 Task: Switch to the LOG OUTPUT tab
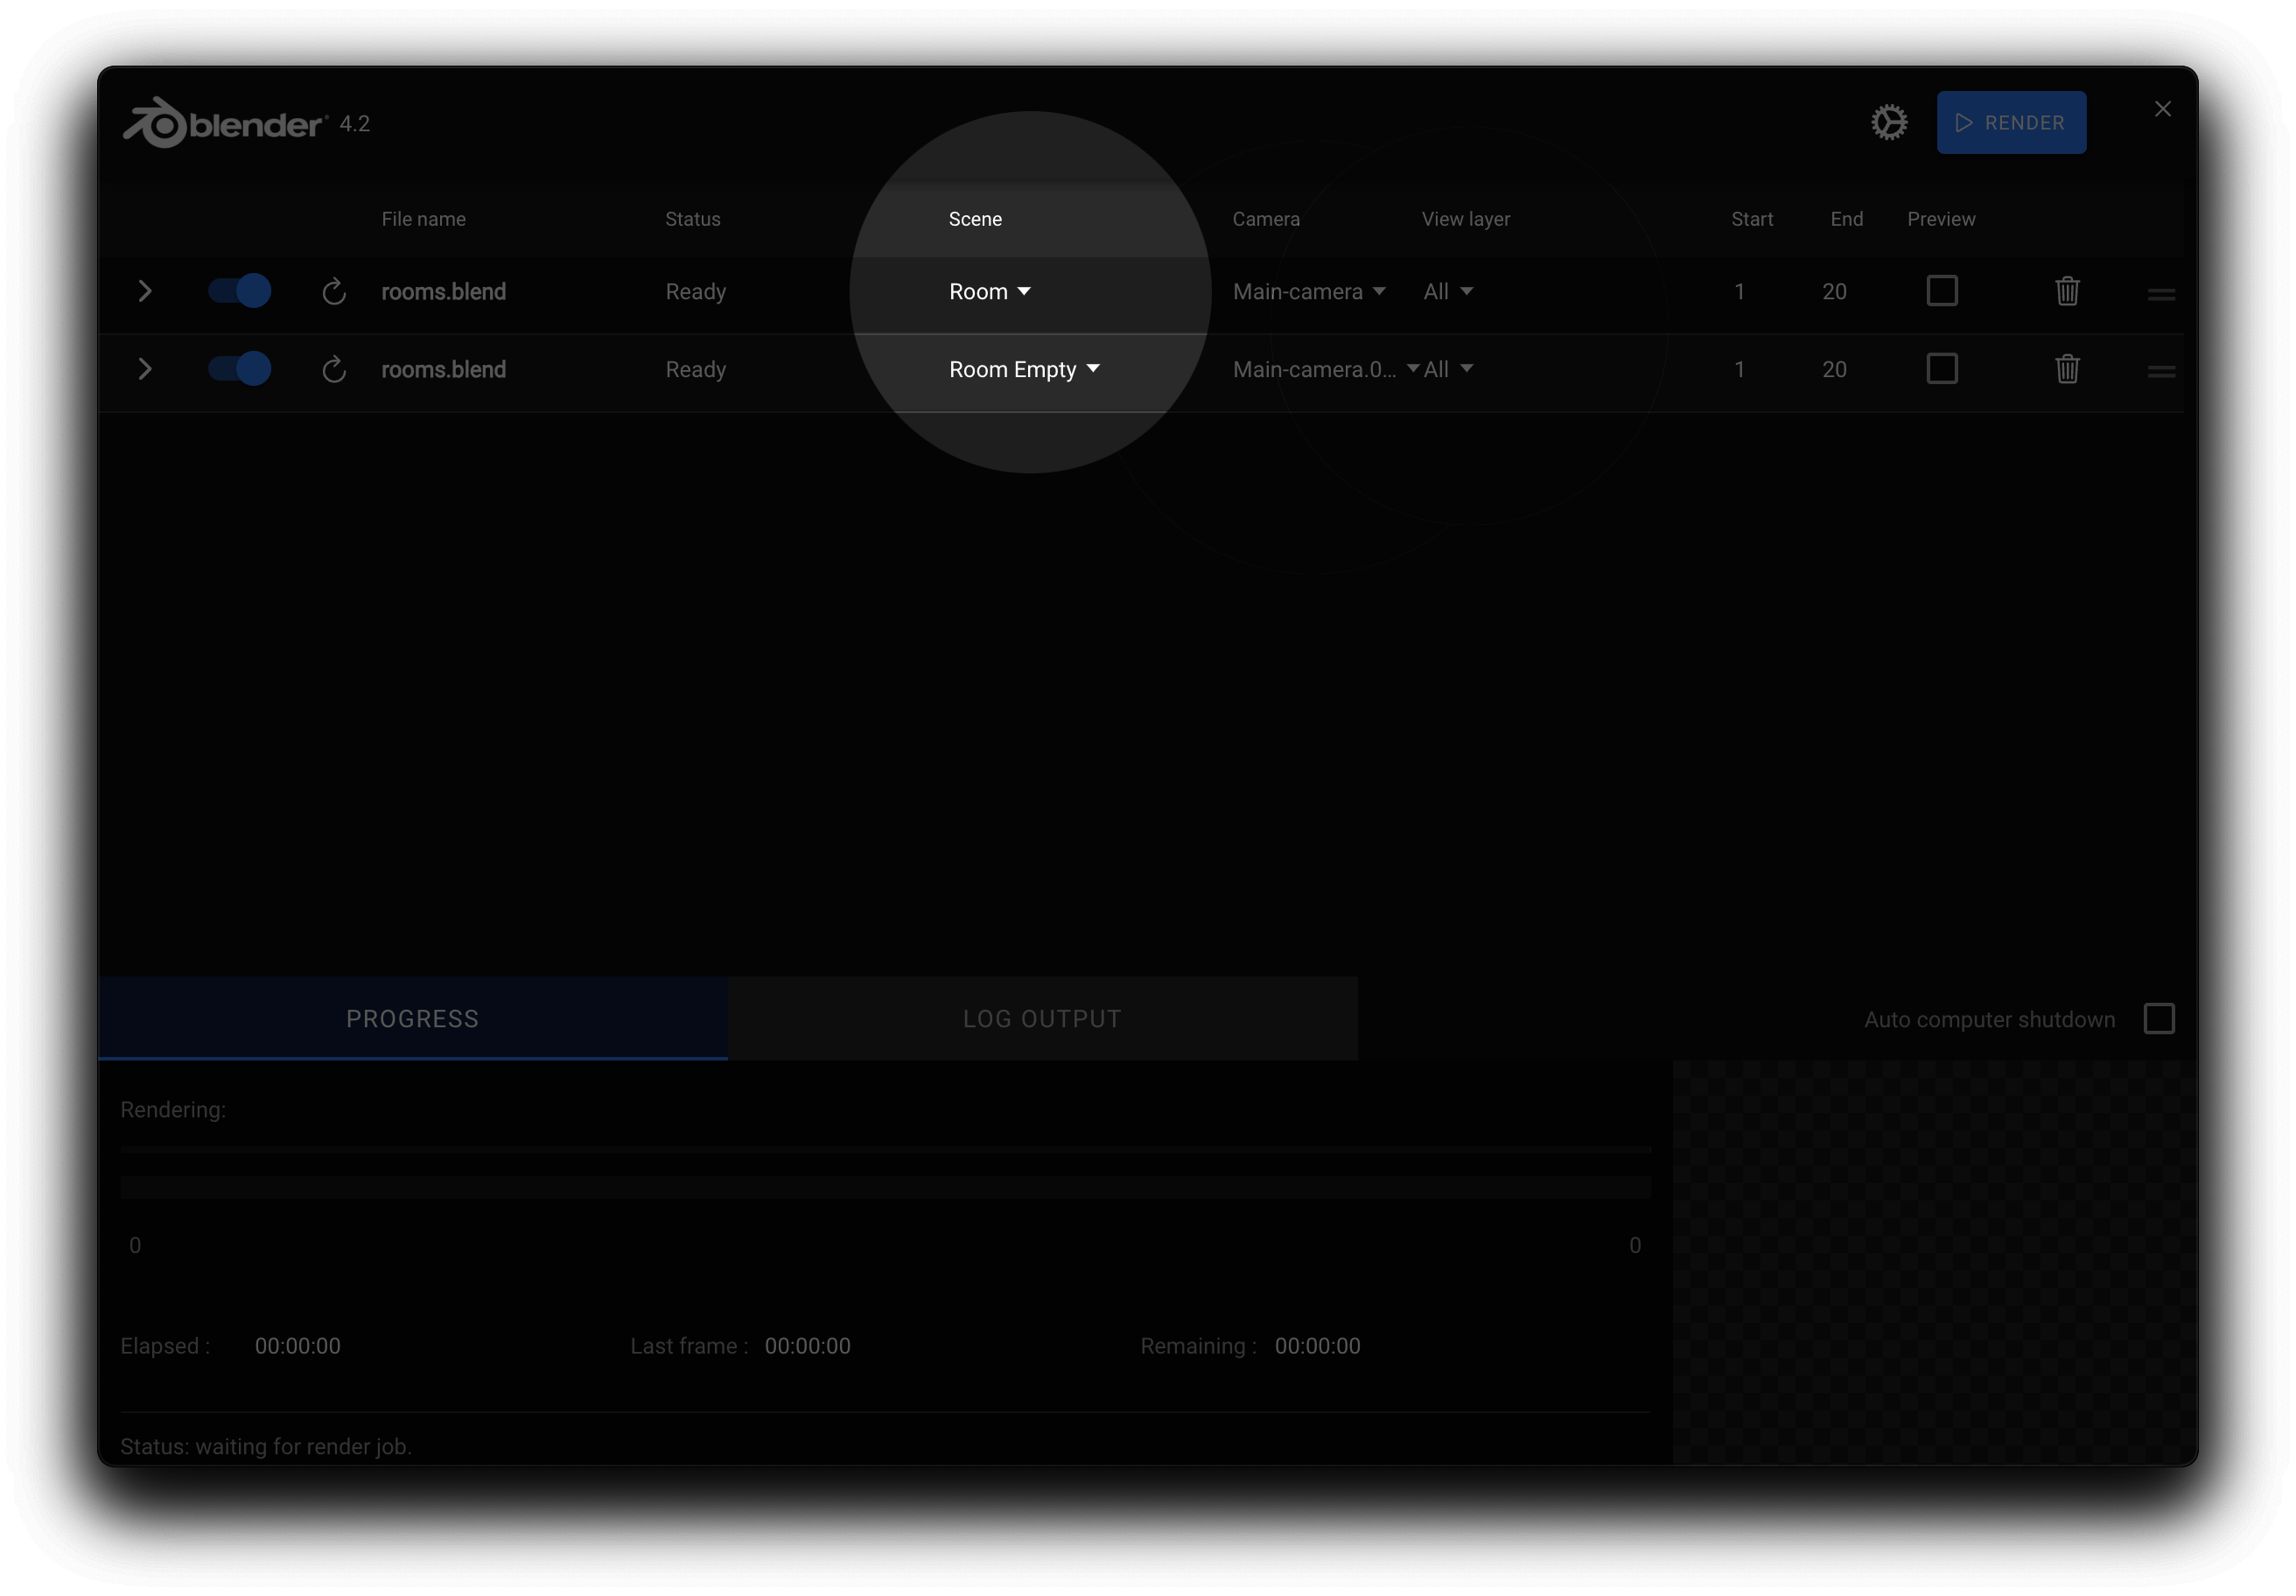1041,1018
